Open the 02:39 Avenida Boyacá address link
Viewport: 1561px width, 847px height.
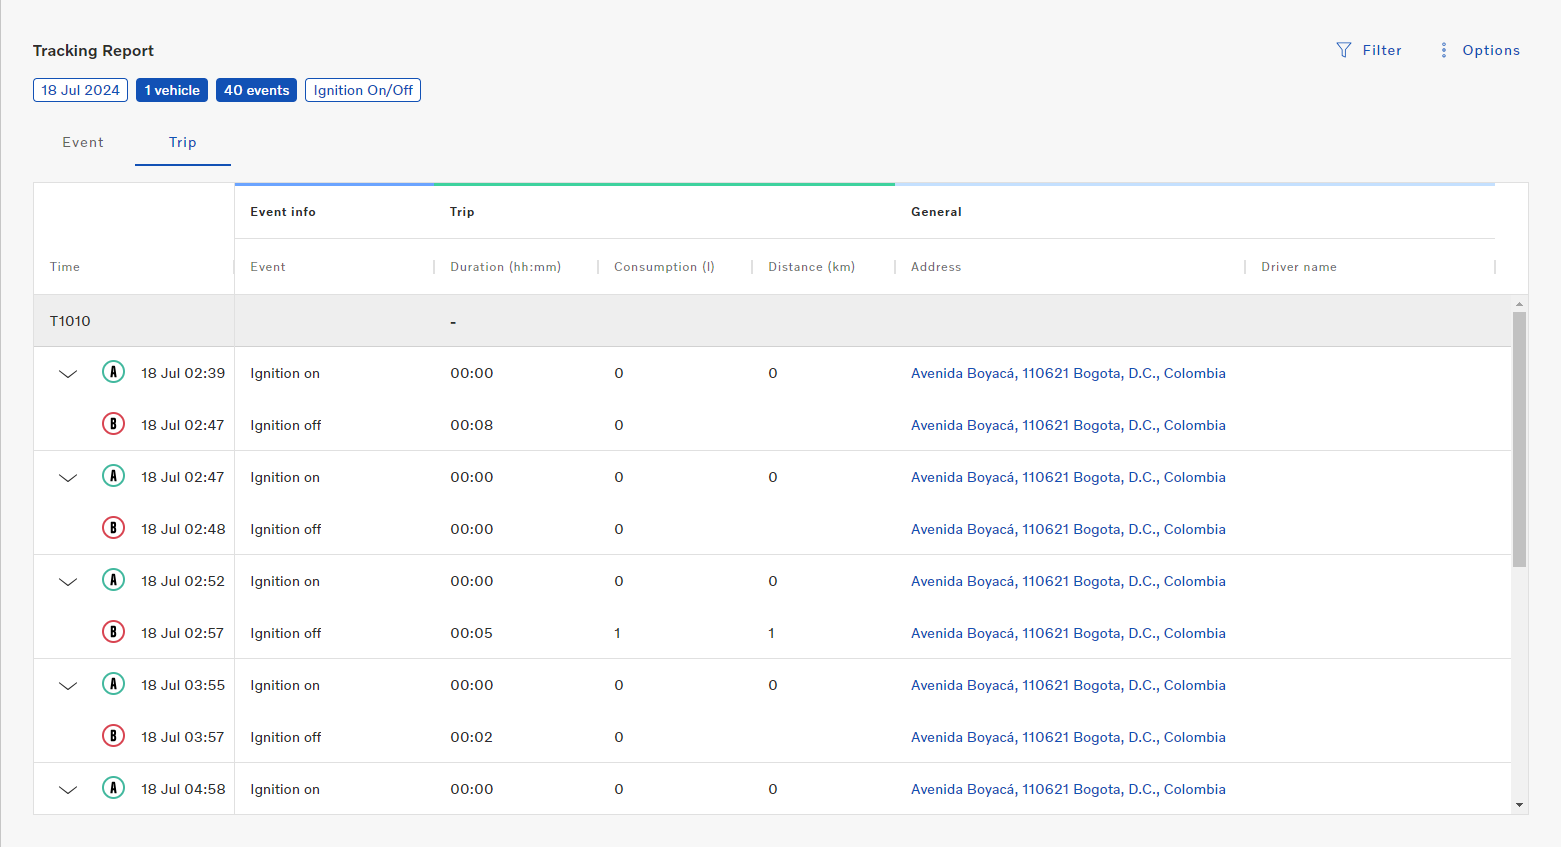(x=1067, y=373)
